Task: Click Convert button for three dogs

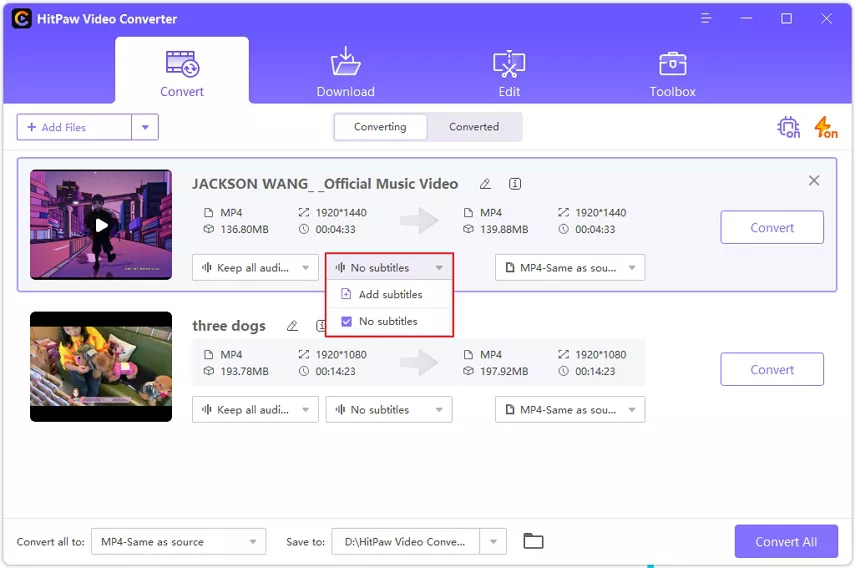Action: [x=772, y=369]
